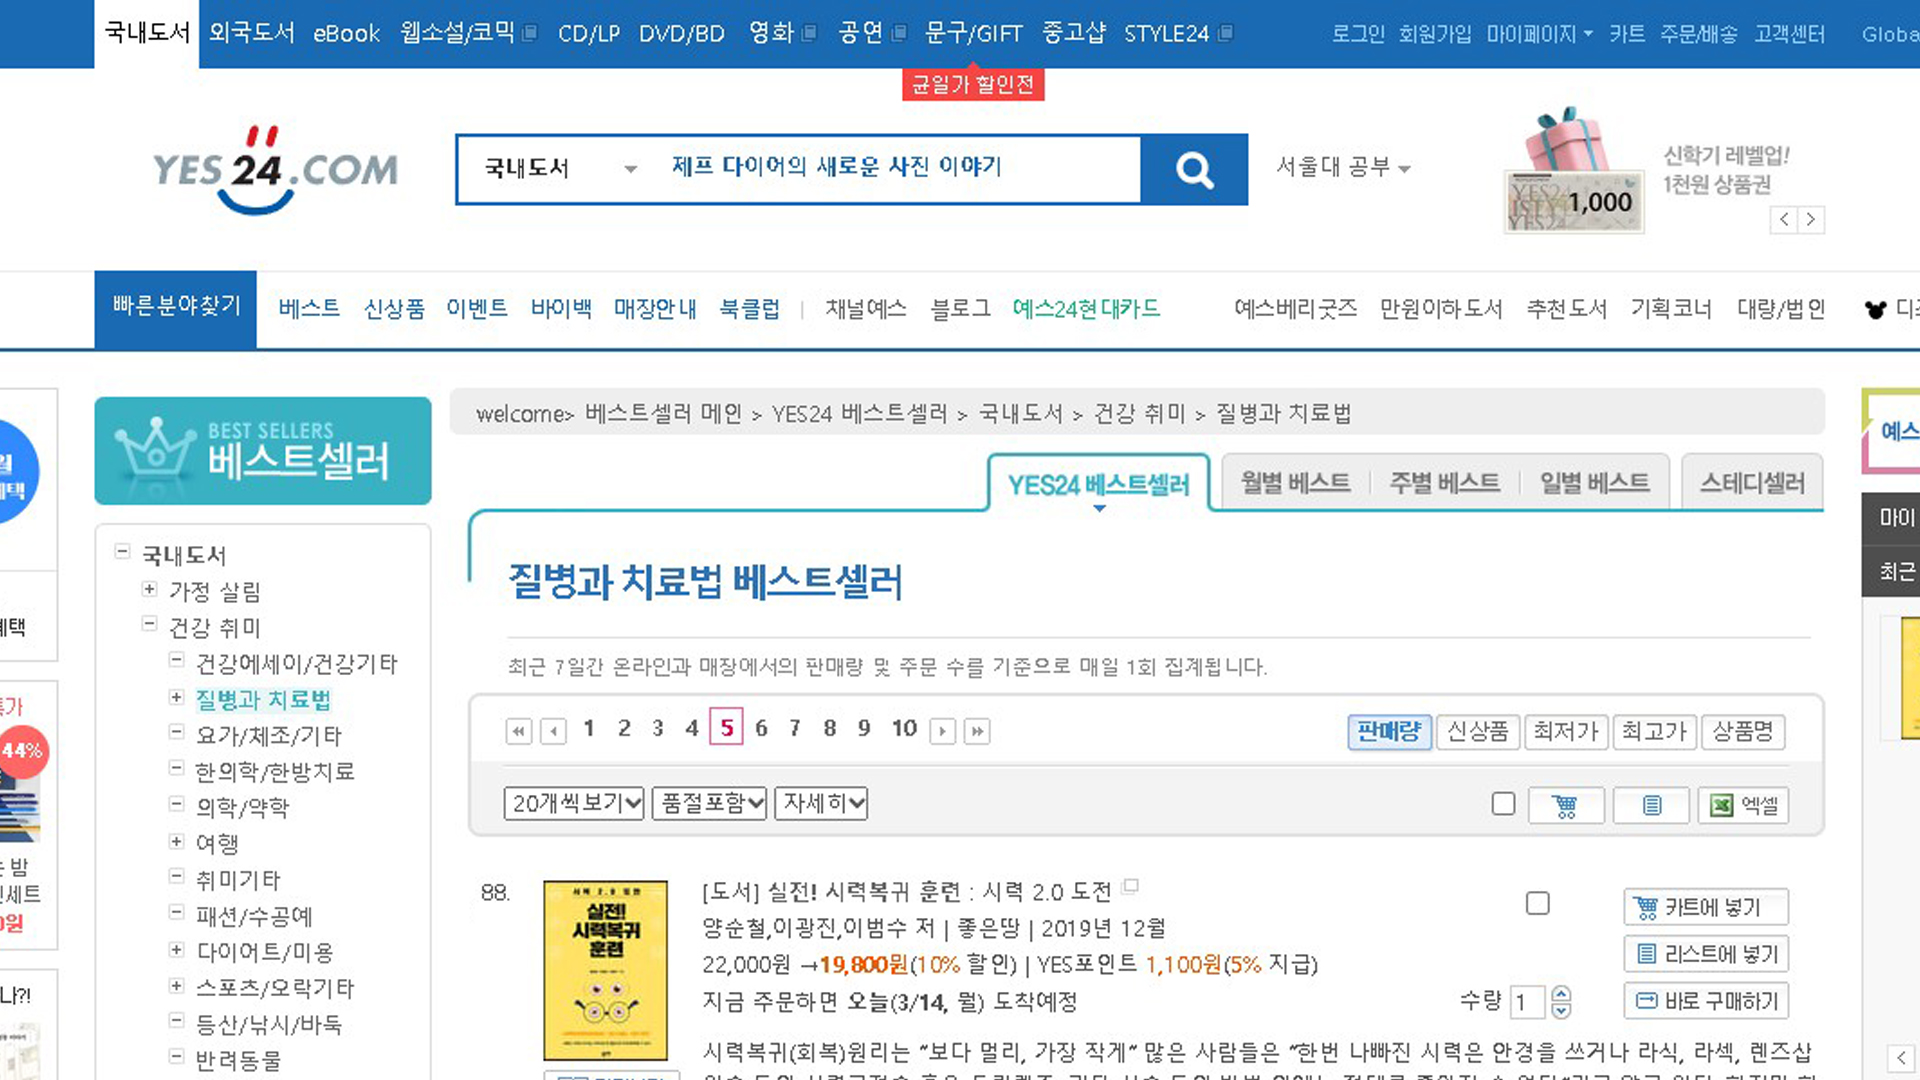Add selected items to cart icon

1566,805
